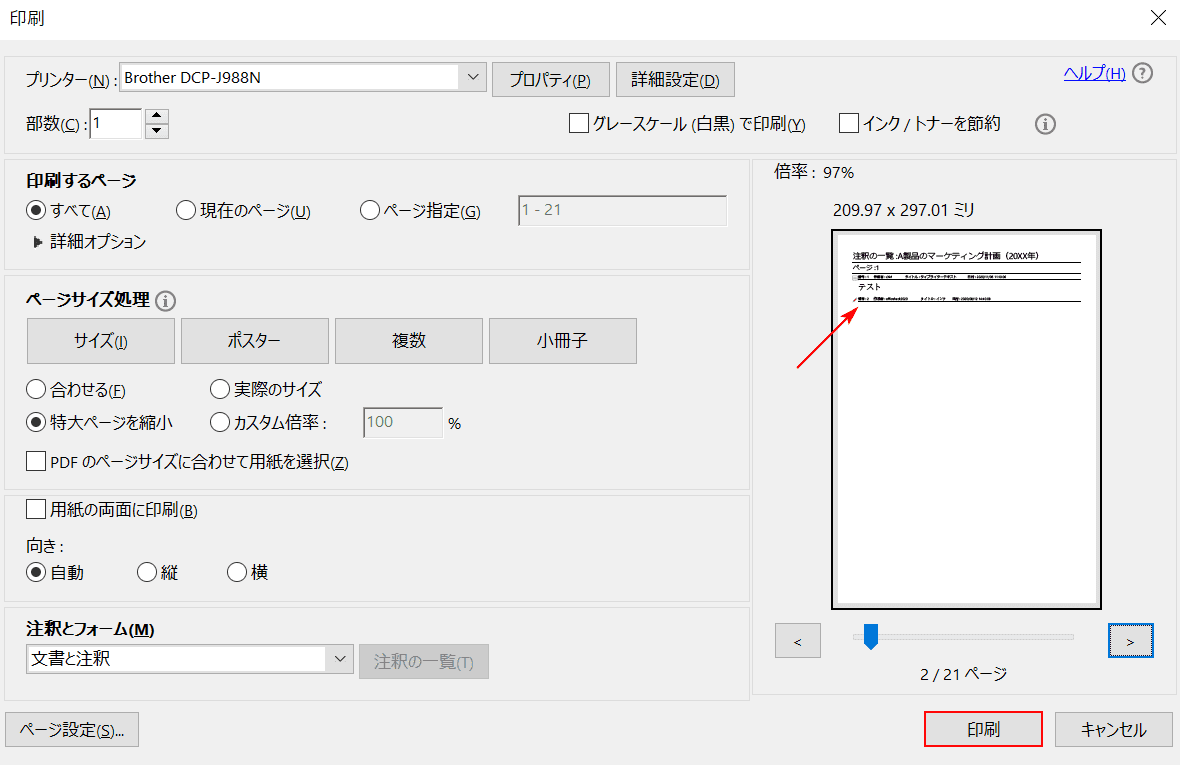Go to next preview page

1130,641
